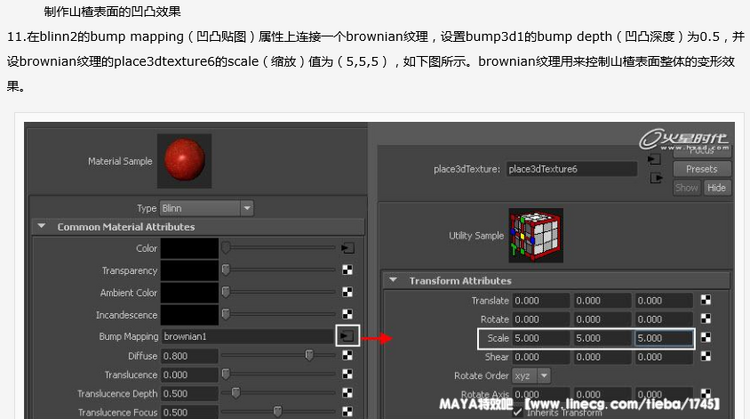Viewport: 750px width, 419px height.
Task: Click the Ambient Color checker map icon
Action: (x=348, y=293)
